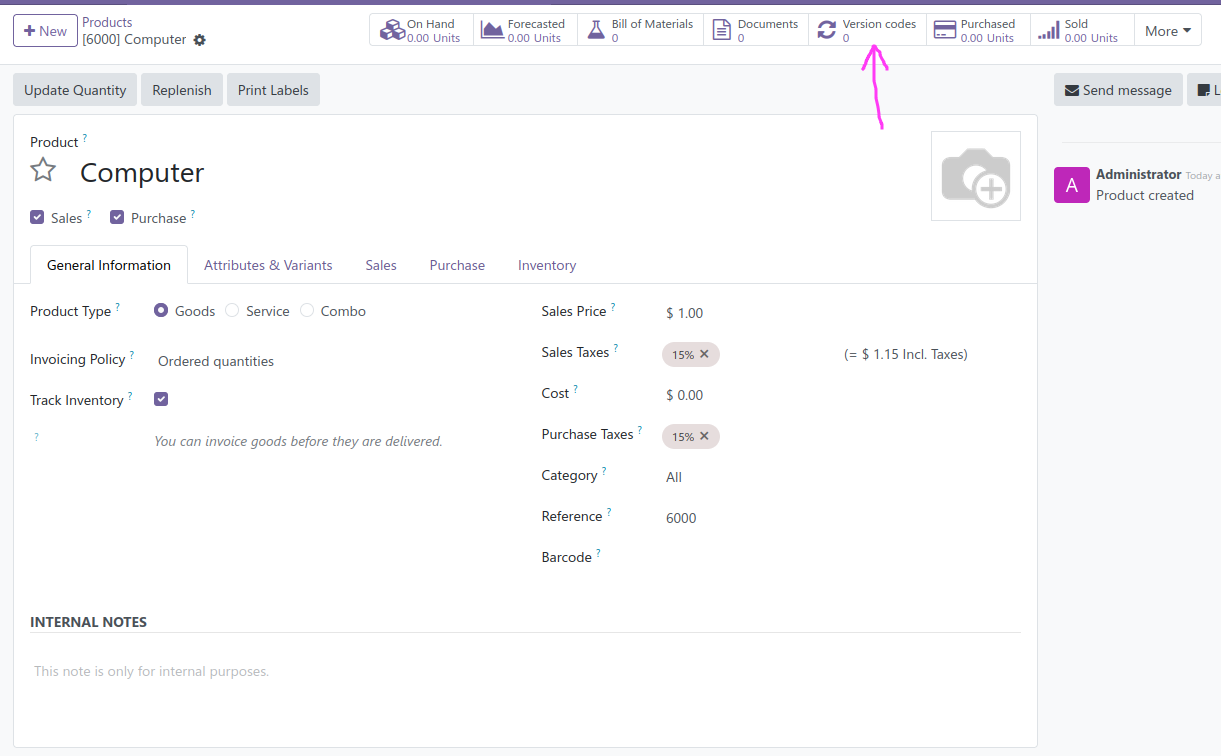Image resolution: width=1221 pixels, height=756 pixels.
Task: Uncheck the Sales checkbox
Action: pyautogui.click(x=37, y=217)
